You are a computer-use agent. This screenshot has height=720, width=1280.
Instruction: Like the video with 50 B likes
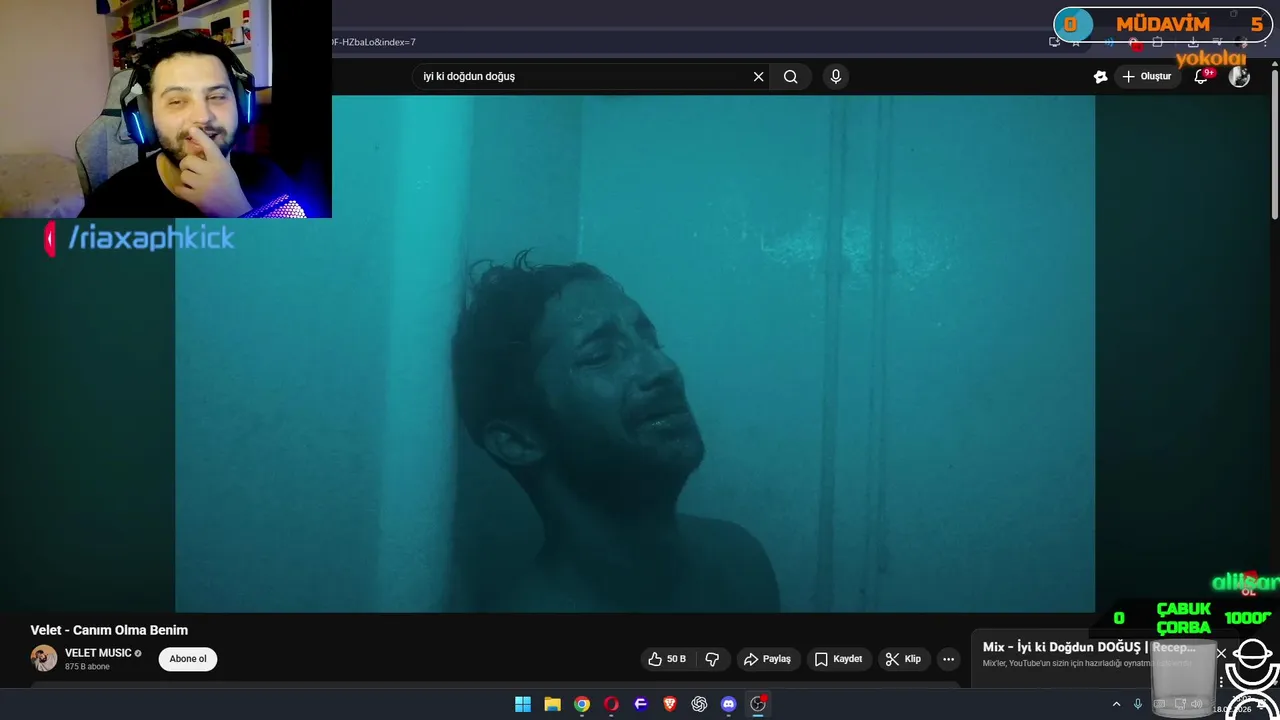click(667, 659)
